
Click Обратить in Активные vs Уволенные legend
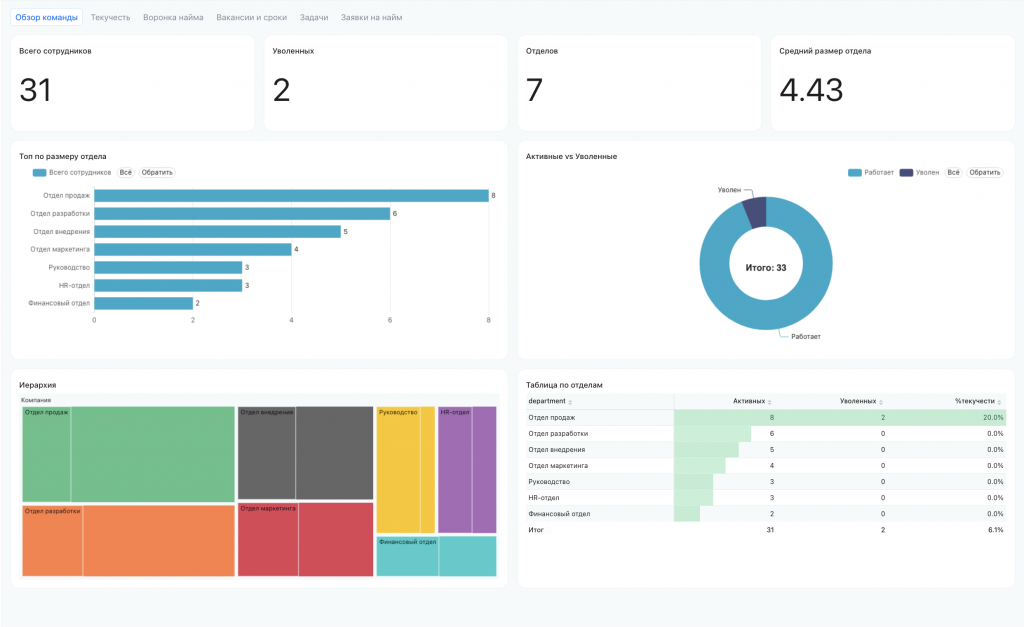[x=985, y=172]
